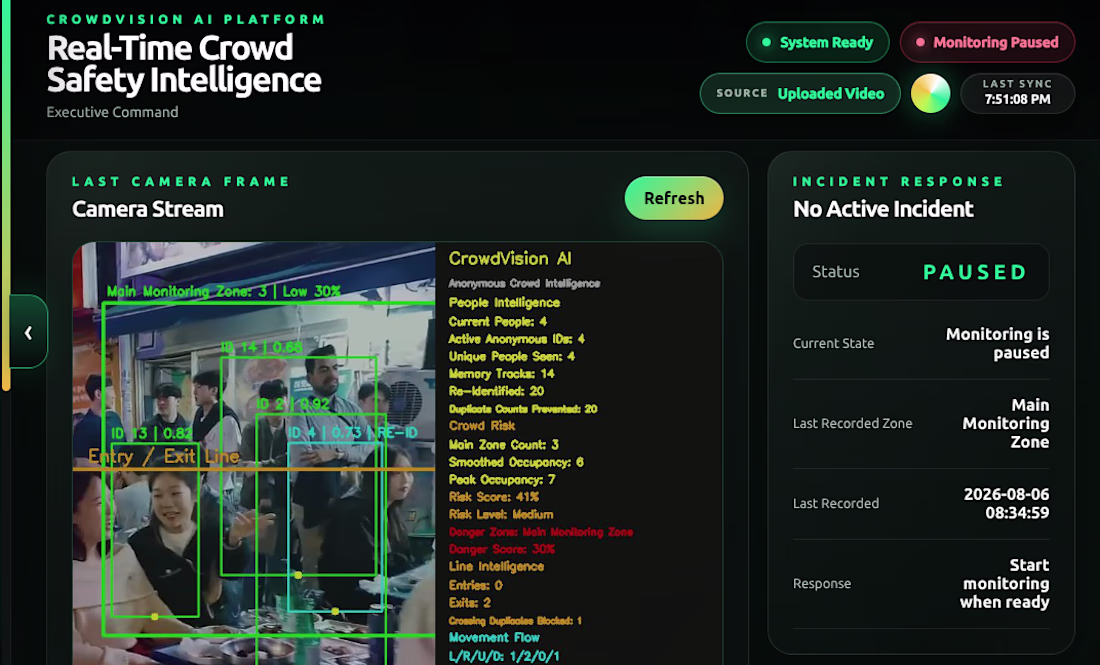1100x665 pixels.
Task: Click the "2026-08-06 08:34:59" timestamp value
Action: coord(1007,503)
